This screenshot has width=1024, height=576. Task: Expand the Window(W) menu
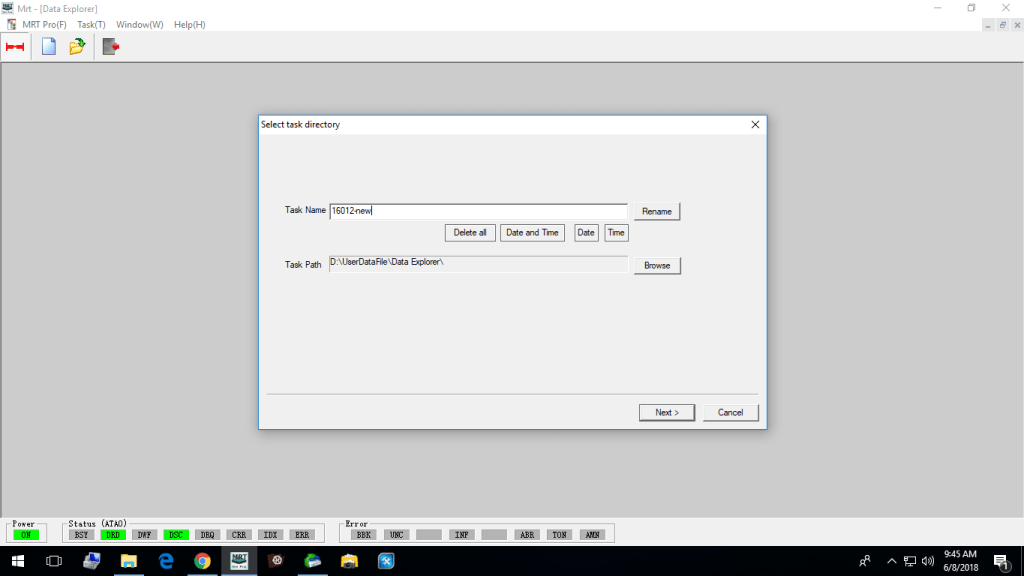pos(139,24)
